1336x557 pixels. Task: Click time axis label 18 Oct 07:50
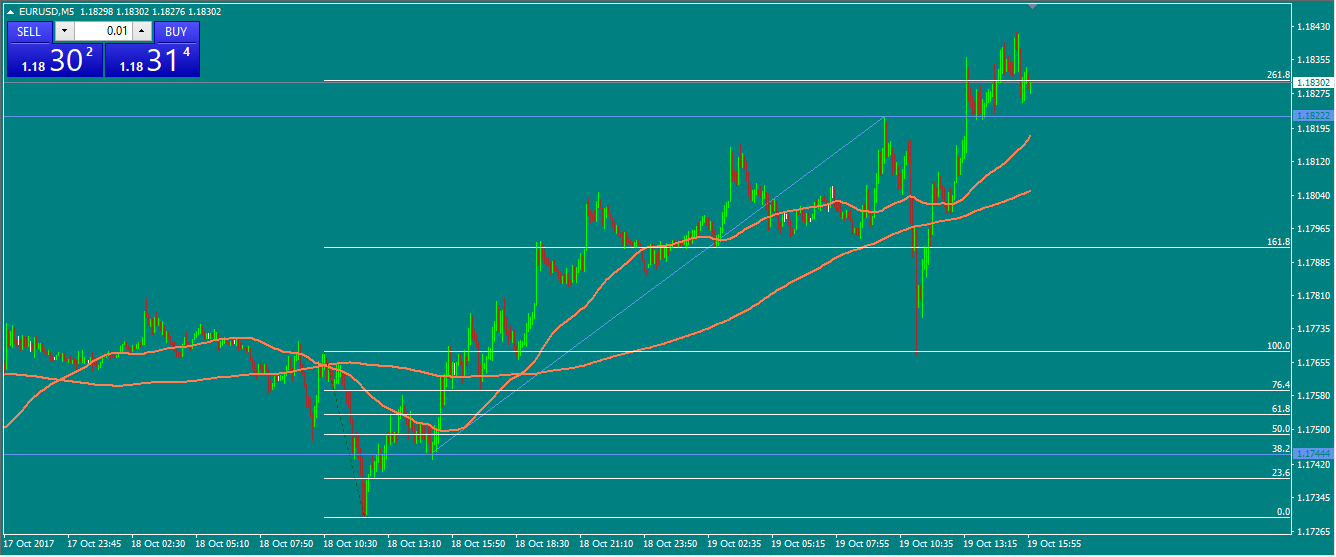click(x=286, y=545)
